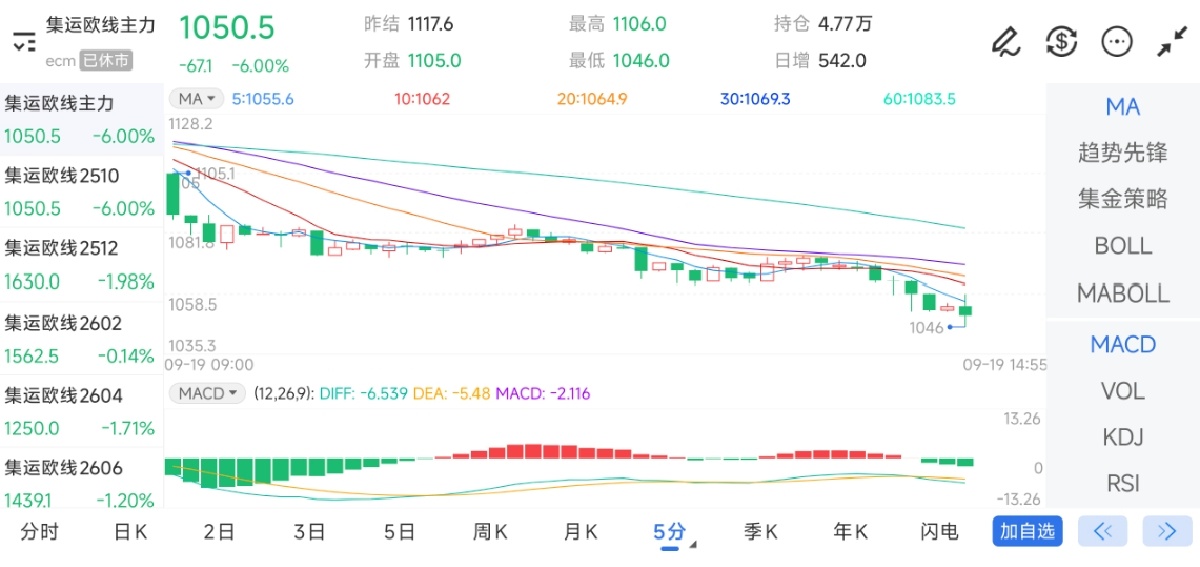Toggle the VOL sub-indicator
This screenshot has height=567, width=1200.
click(x=1122, y=391)
